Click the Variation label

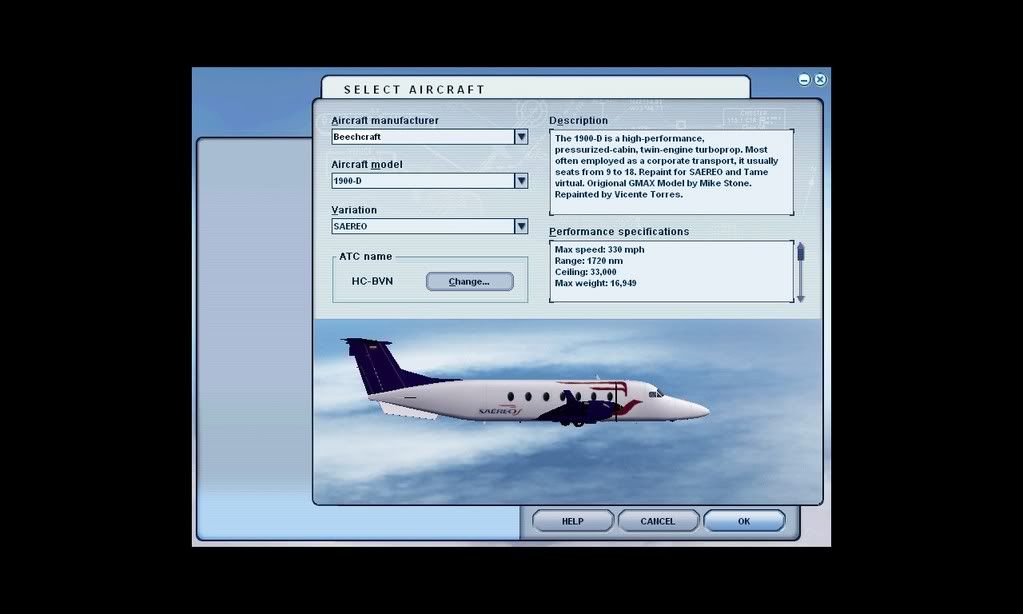tap(354, 210)
